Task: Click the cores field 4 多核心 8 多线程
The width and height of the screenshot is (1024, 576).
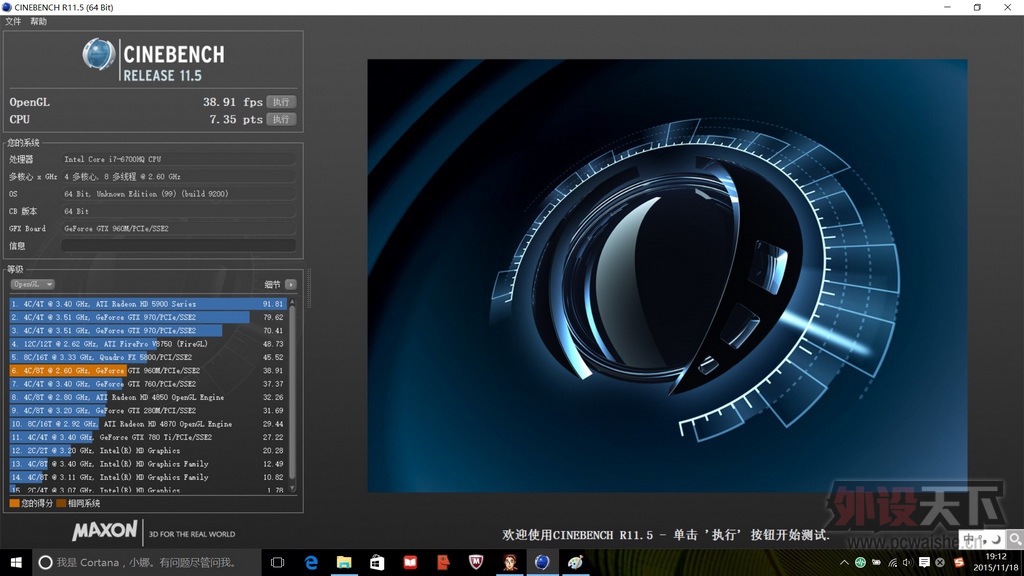Action: tap(178, 176)
